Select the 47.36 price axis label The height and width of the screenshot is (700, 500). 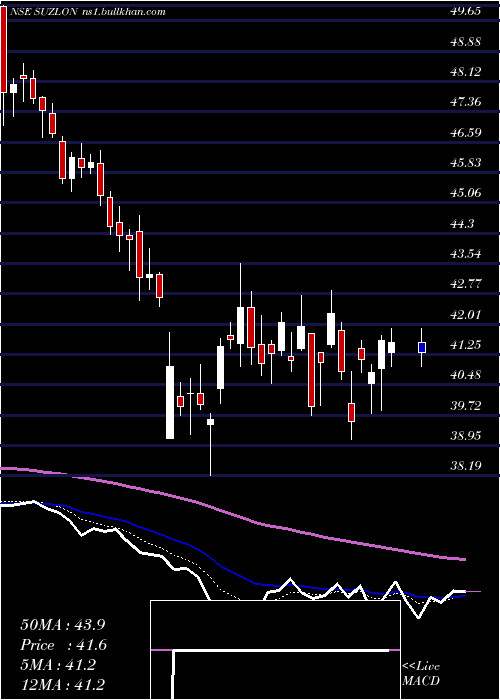click(465, 102)
